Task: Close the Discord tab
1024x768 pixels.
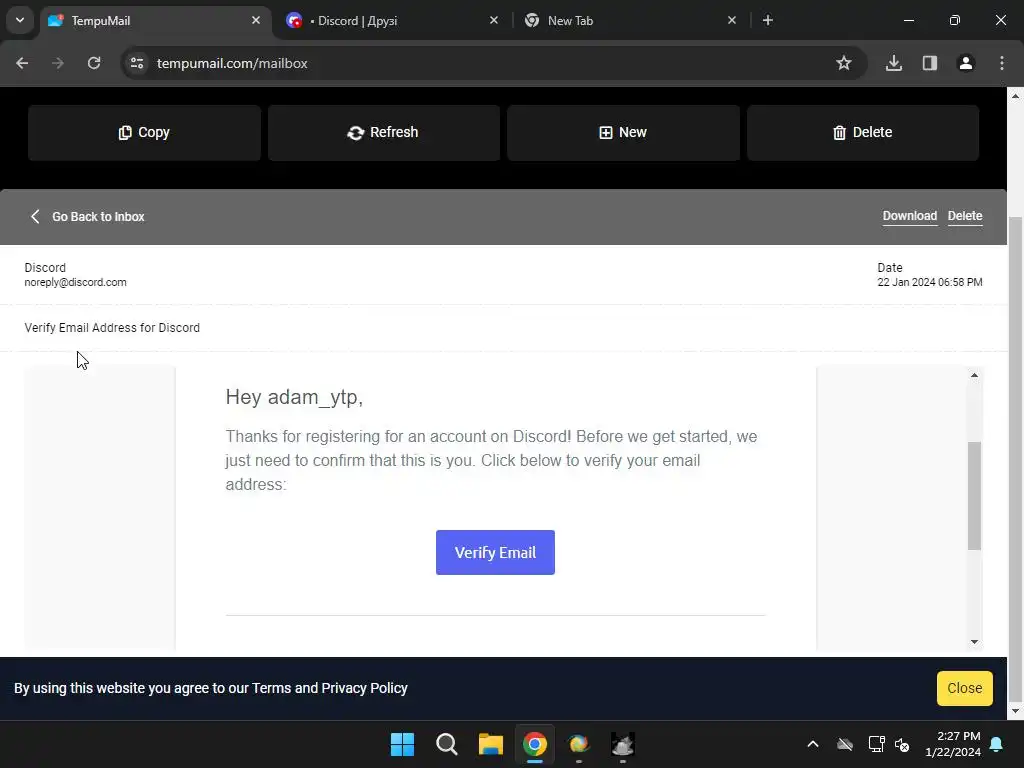Action: pos(494,20)
